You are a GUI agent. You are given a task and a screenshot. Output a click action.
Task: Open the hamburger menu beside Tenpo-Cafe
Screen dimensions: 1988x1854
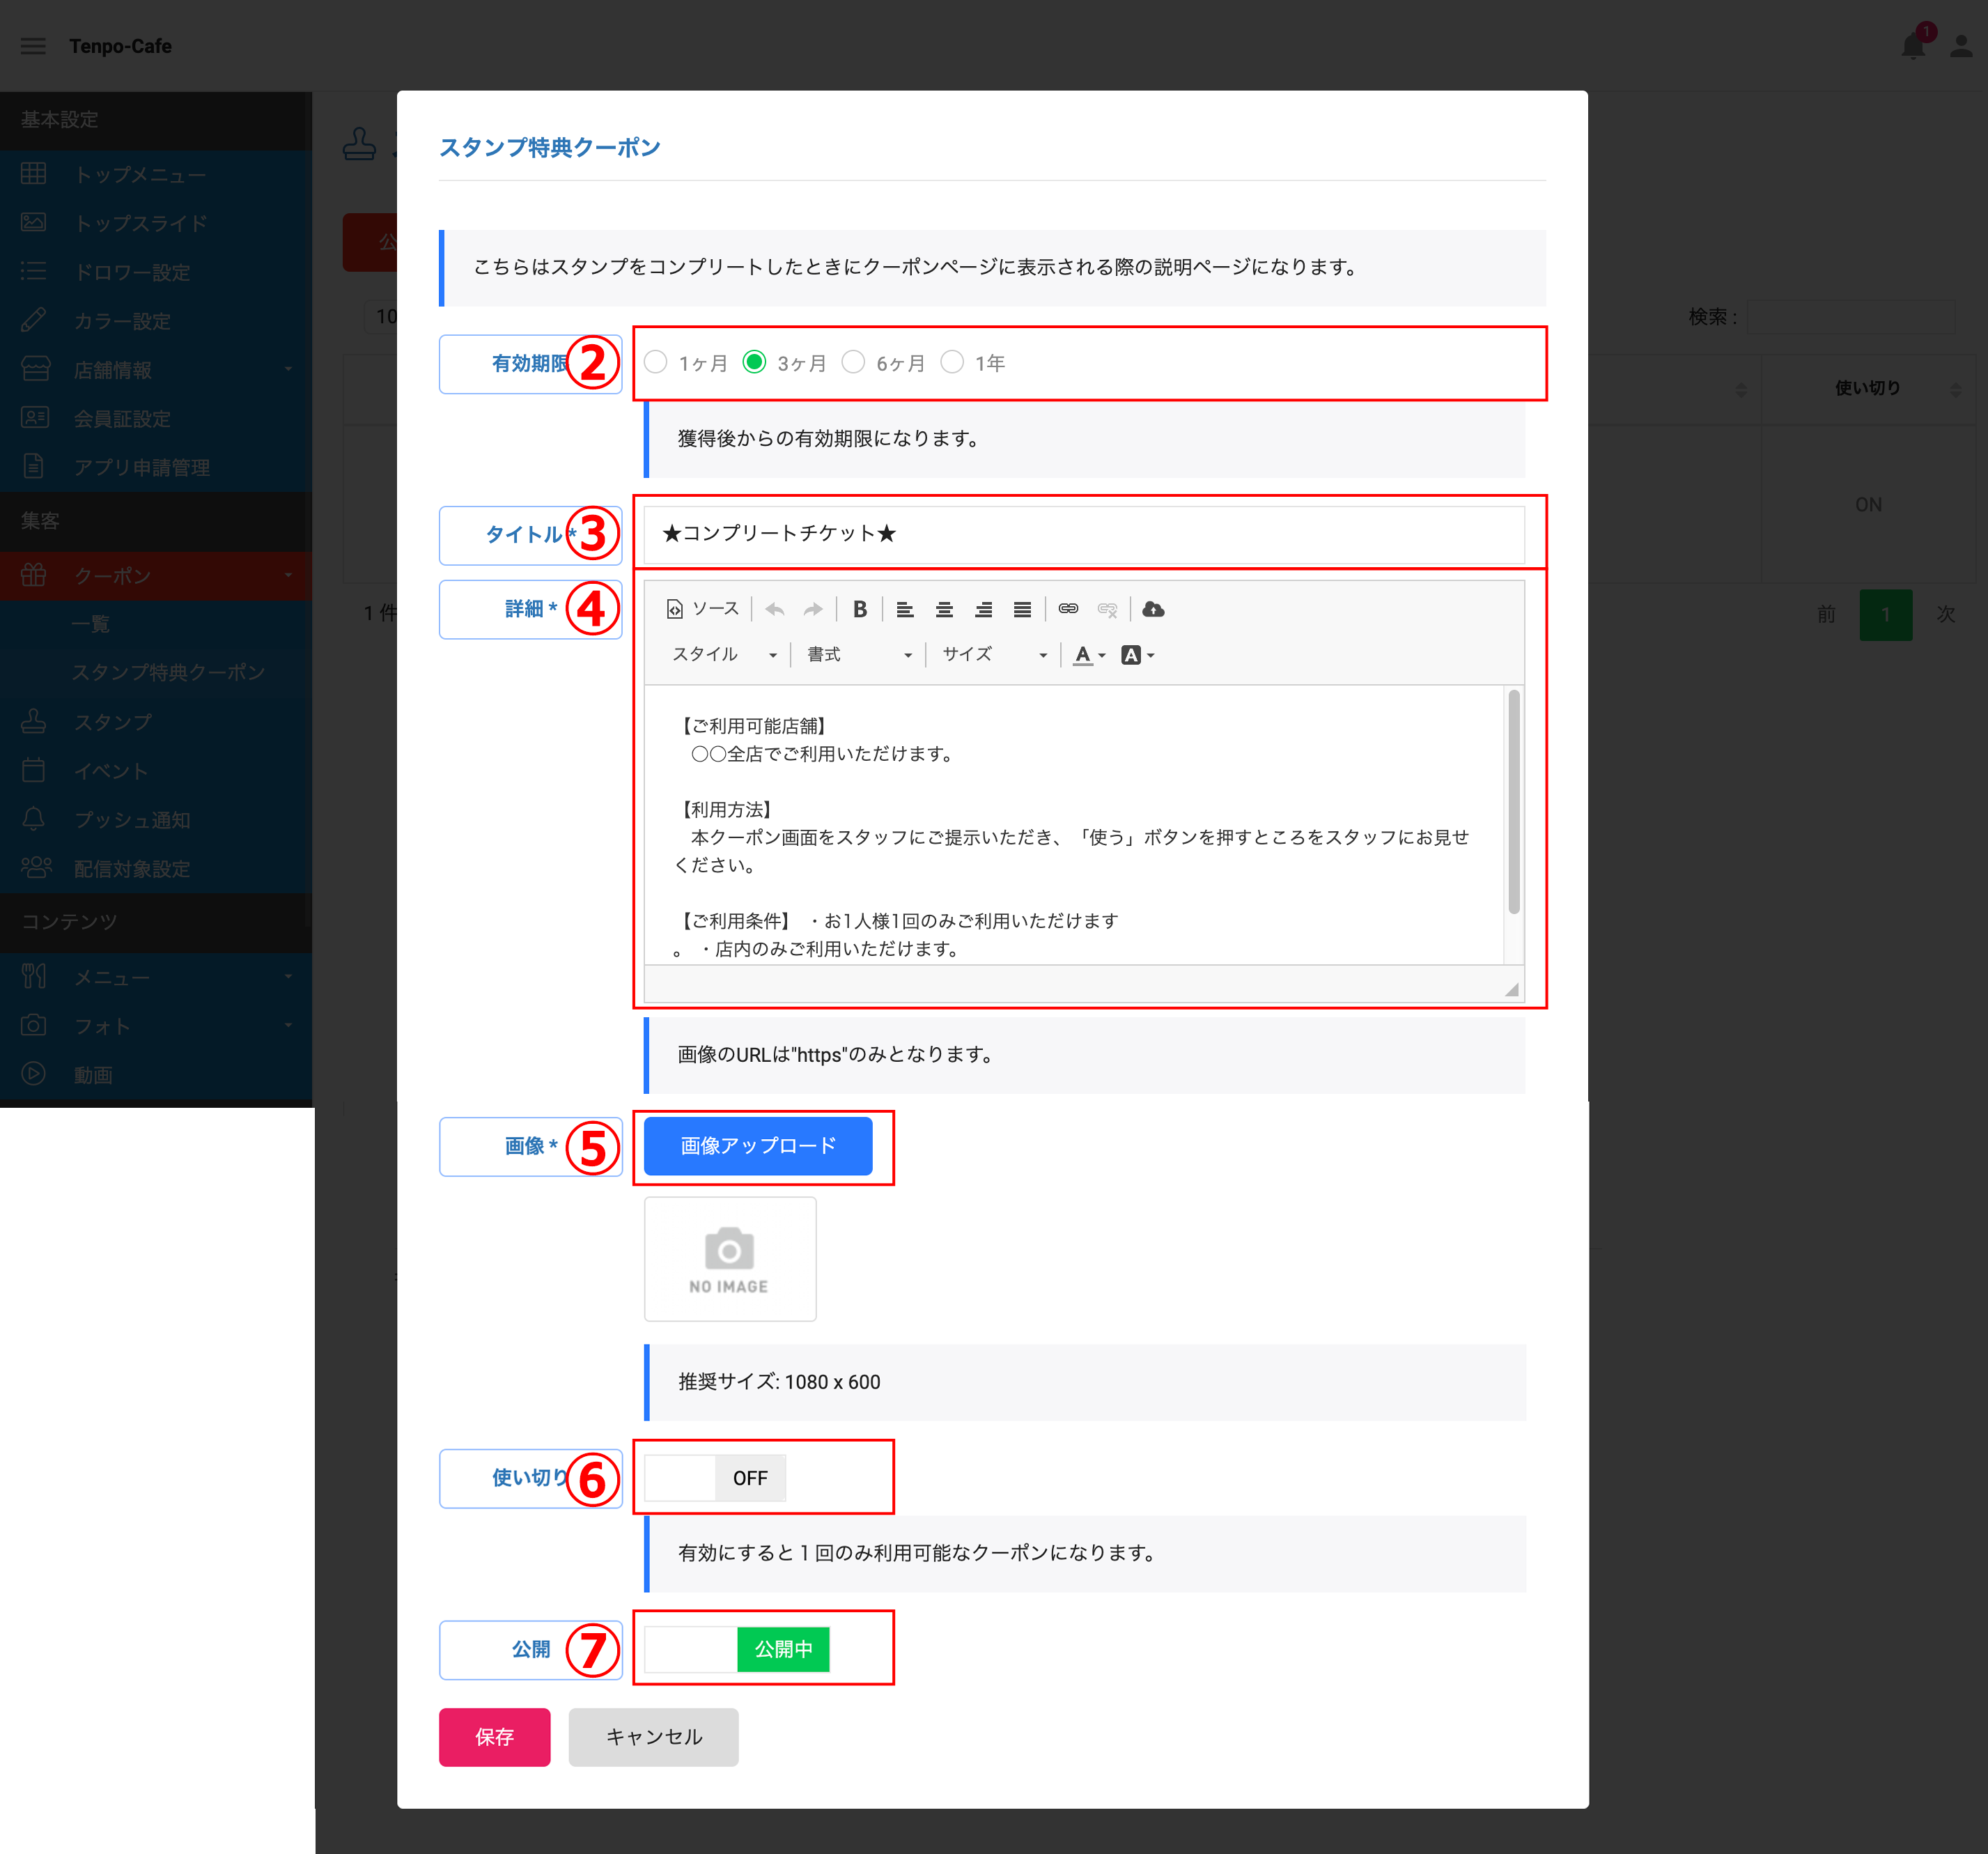pos(33,46)
